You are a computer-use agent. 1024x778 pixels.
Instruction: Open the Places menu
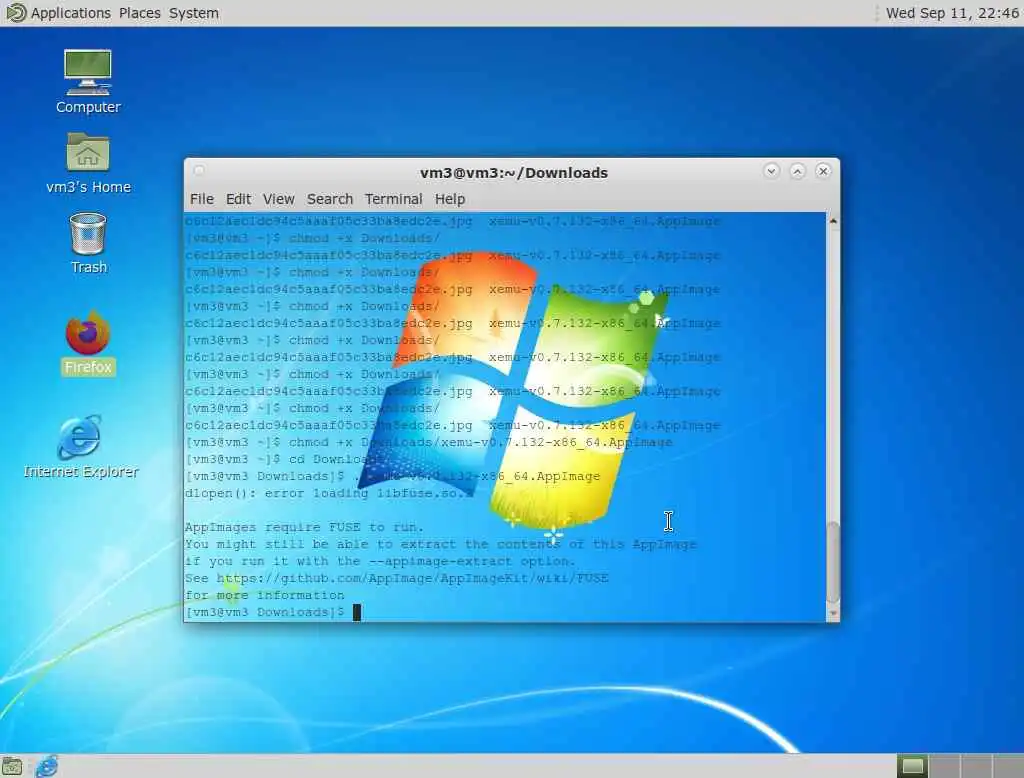[140, 13]
